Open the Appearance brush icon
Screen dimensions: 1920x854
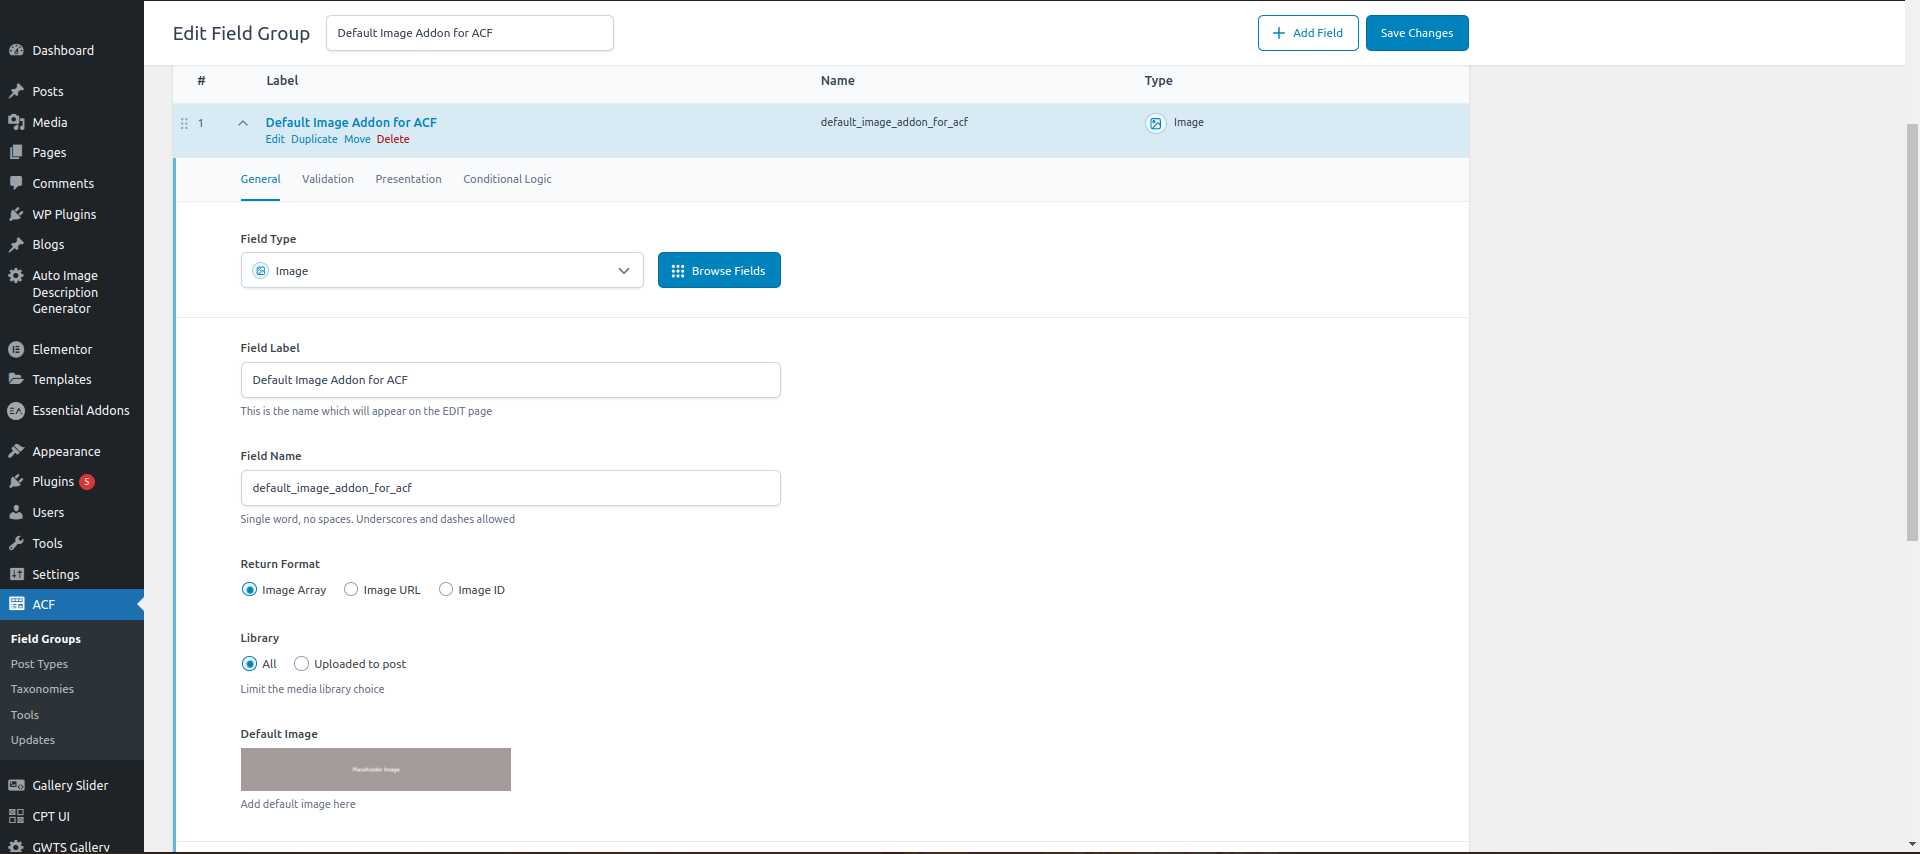[x=16, y=451]
